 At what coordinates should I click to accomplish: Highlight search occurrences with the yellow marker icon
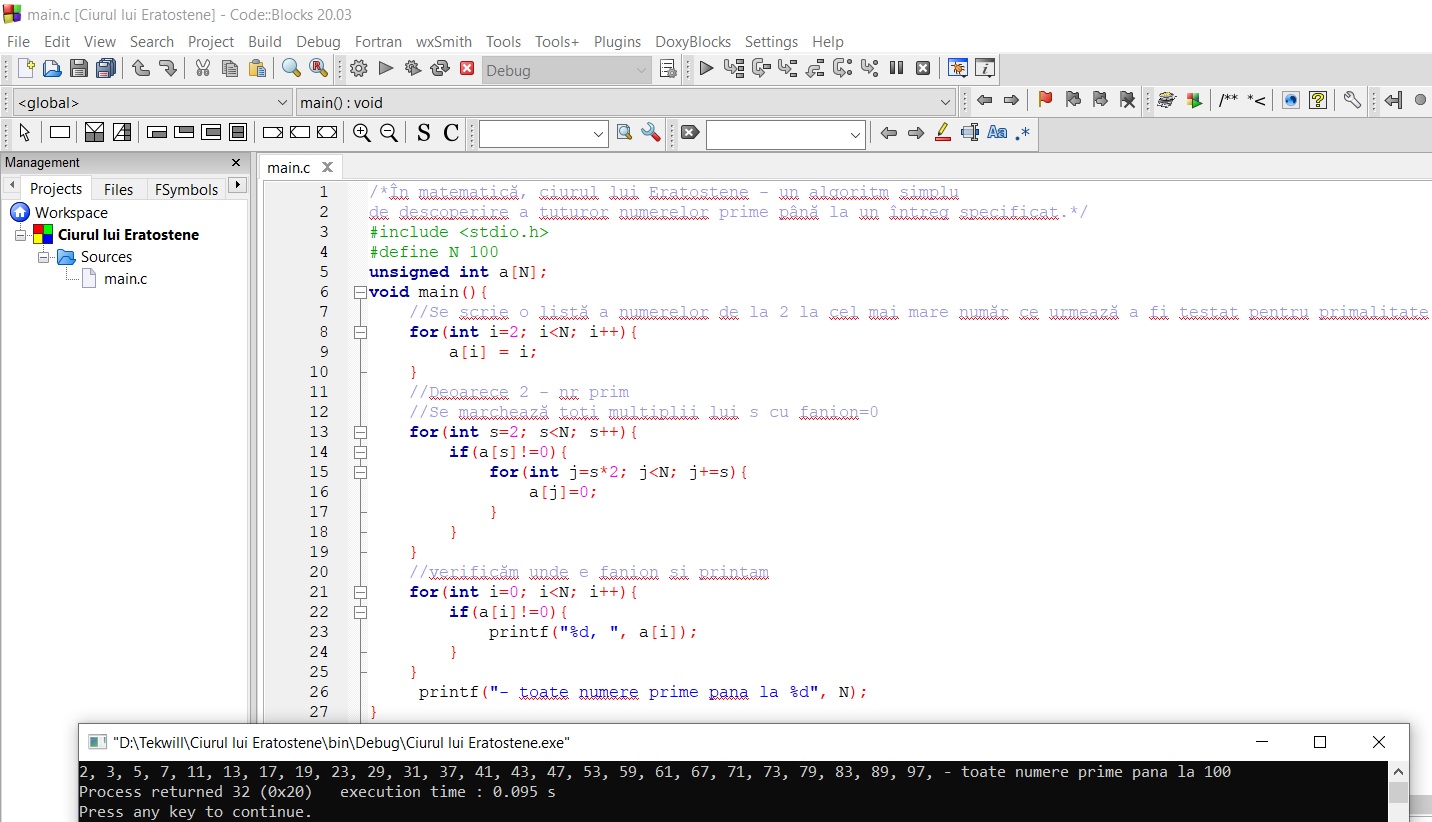942,132
